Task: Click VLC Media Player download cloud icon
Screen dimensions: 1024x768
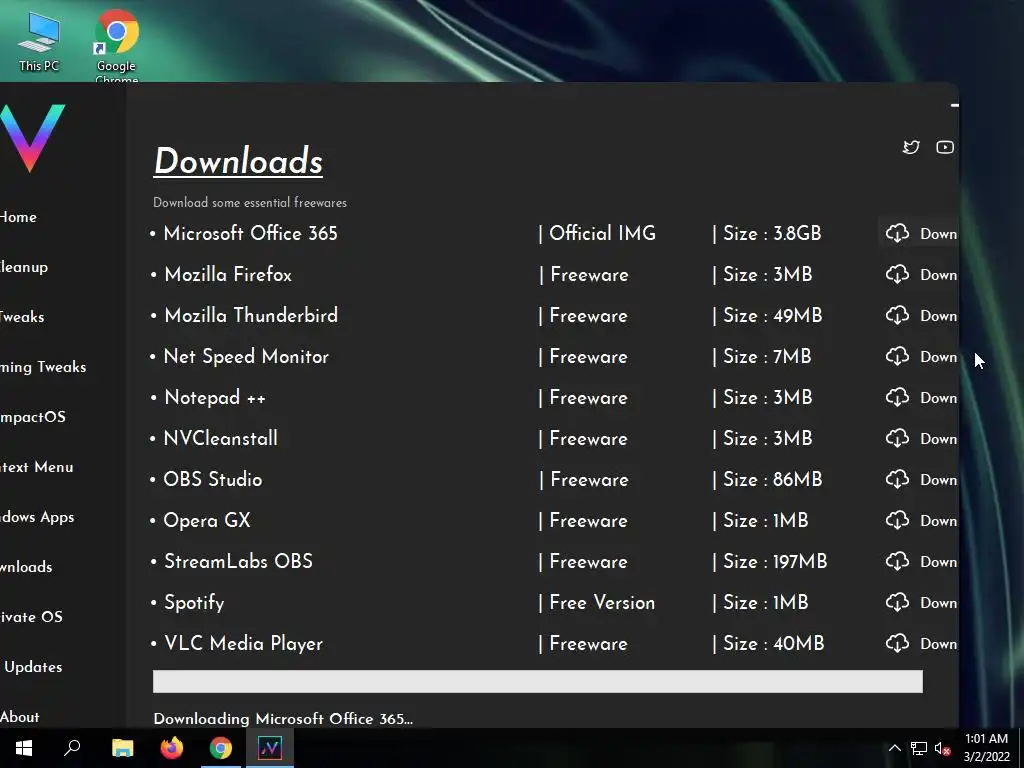Action: (897, 643)
